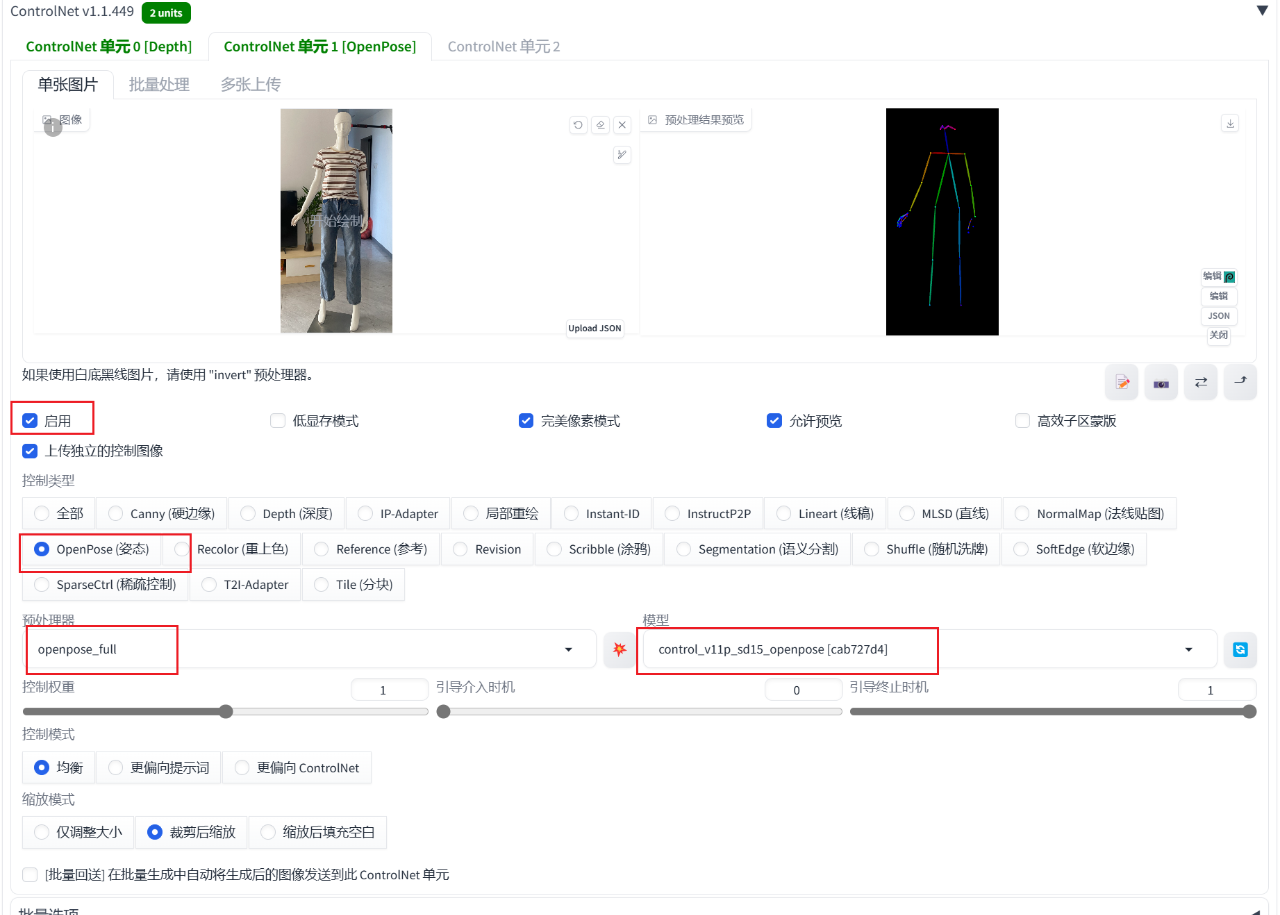Click the explosion icon to run the preprocessor
1280x915 pixels.
tap(620, 649)
